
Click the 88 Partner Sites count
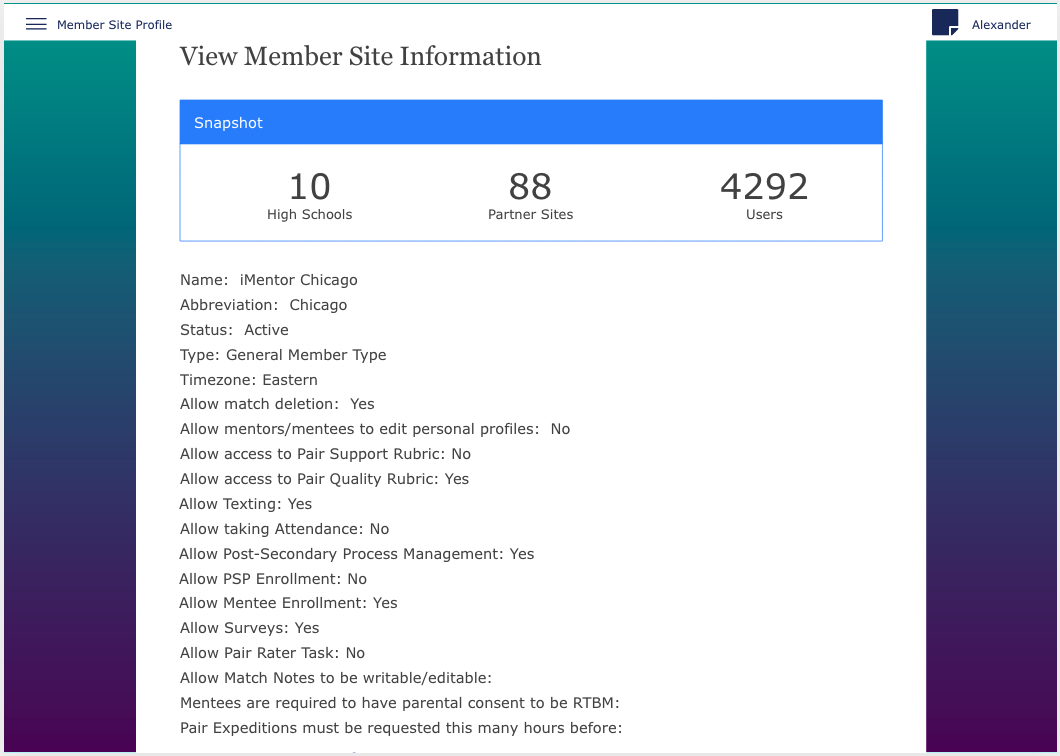click(530, 187)
